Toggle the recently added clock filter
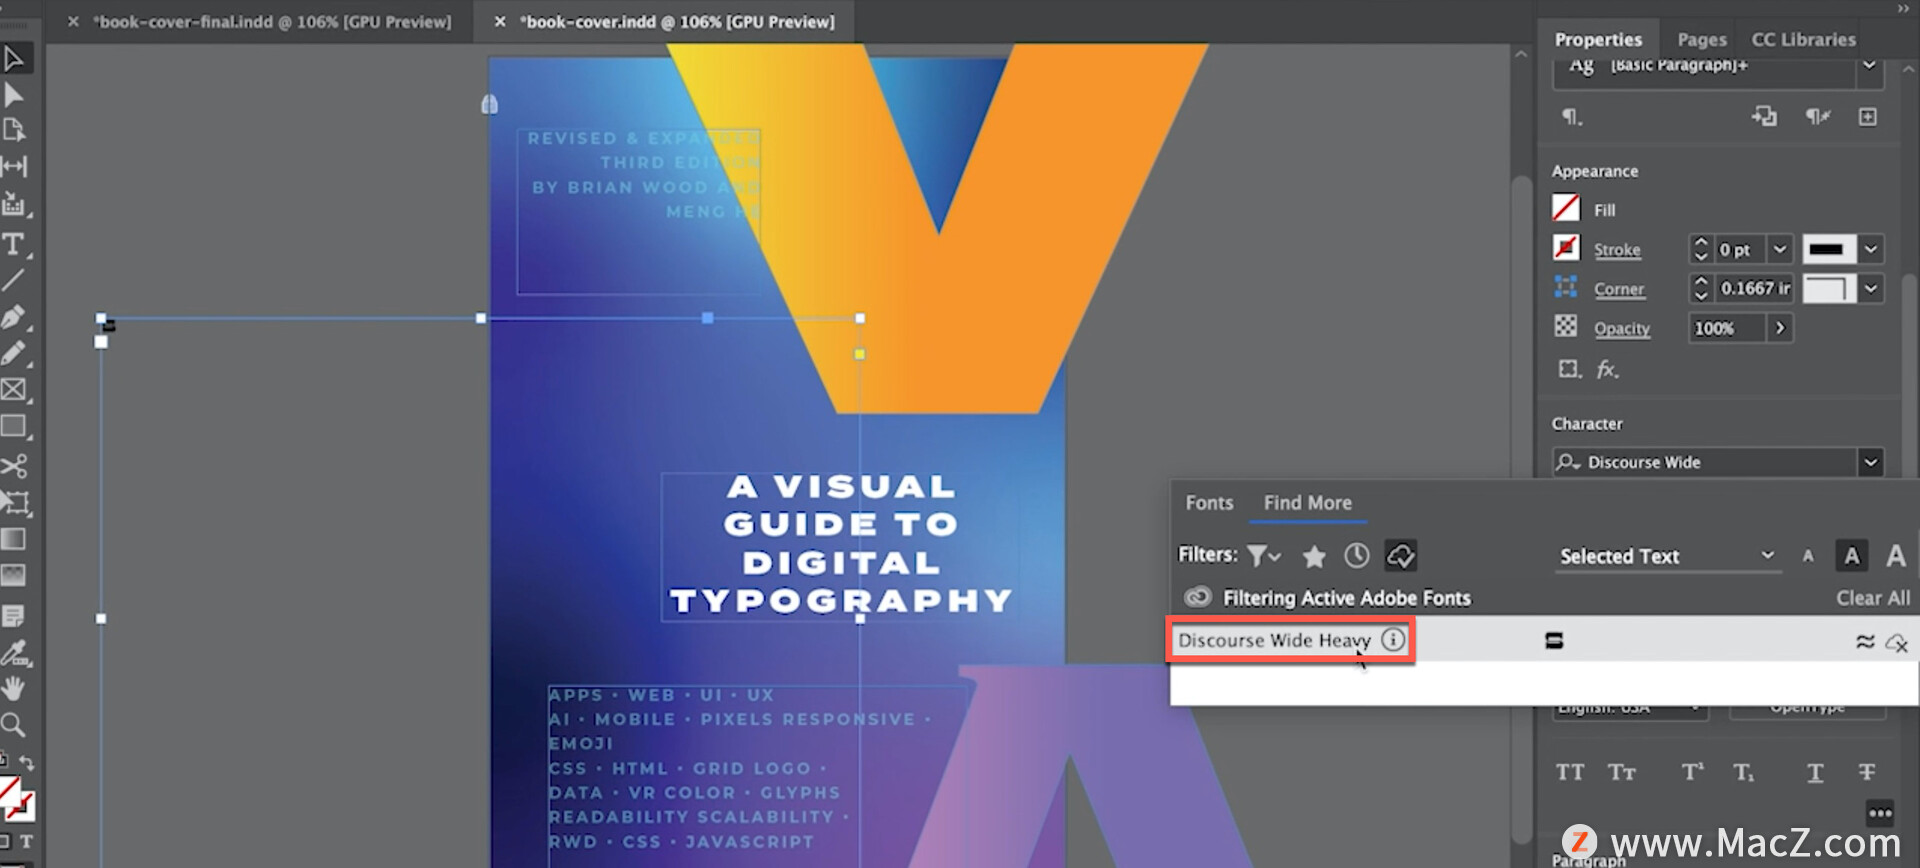This screenshot has height=868, width=1920. [1357, 555]
